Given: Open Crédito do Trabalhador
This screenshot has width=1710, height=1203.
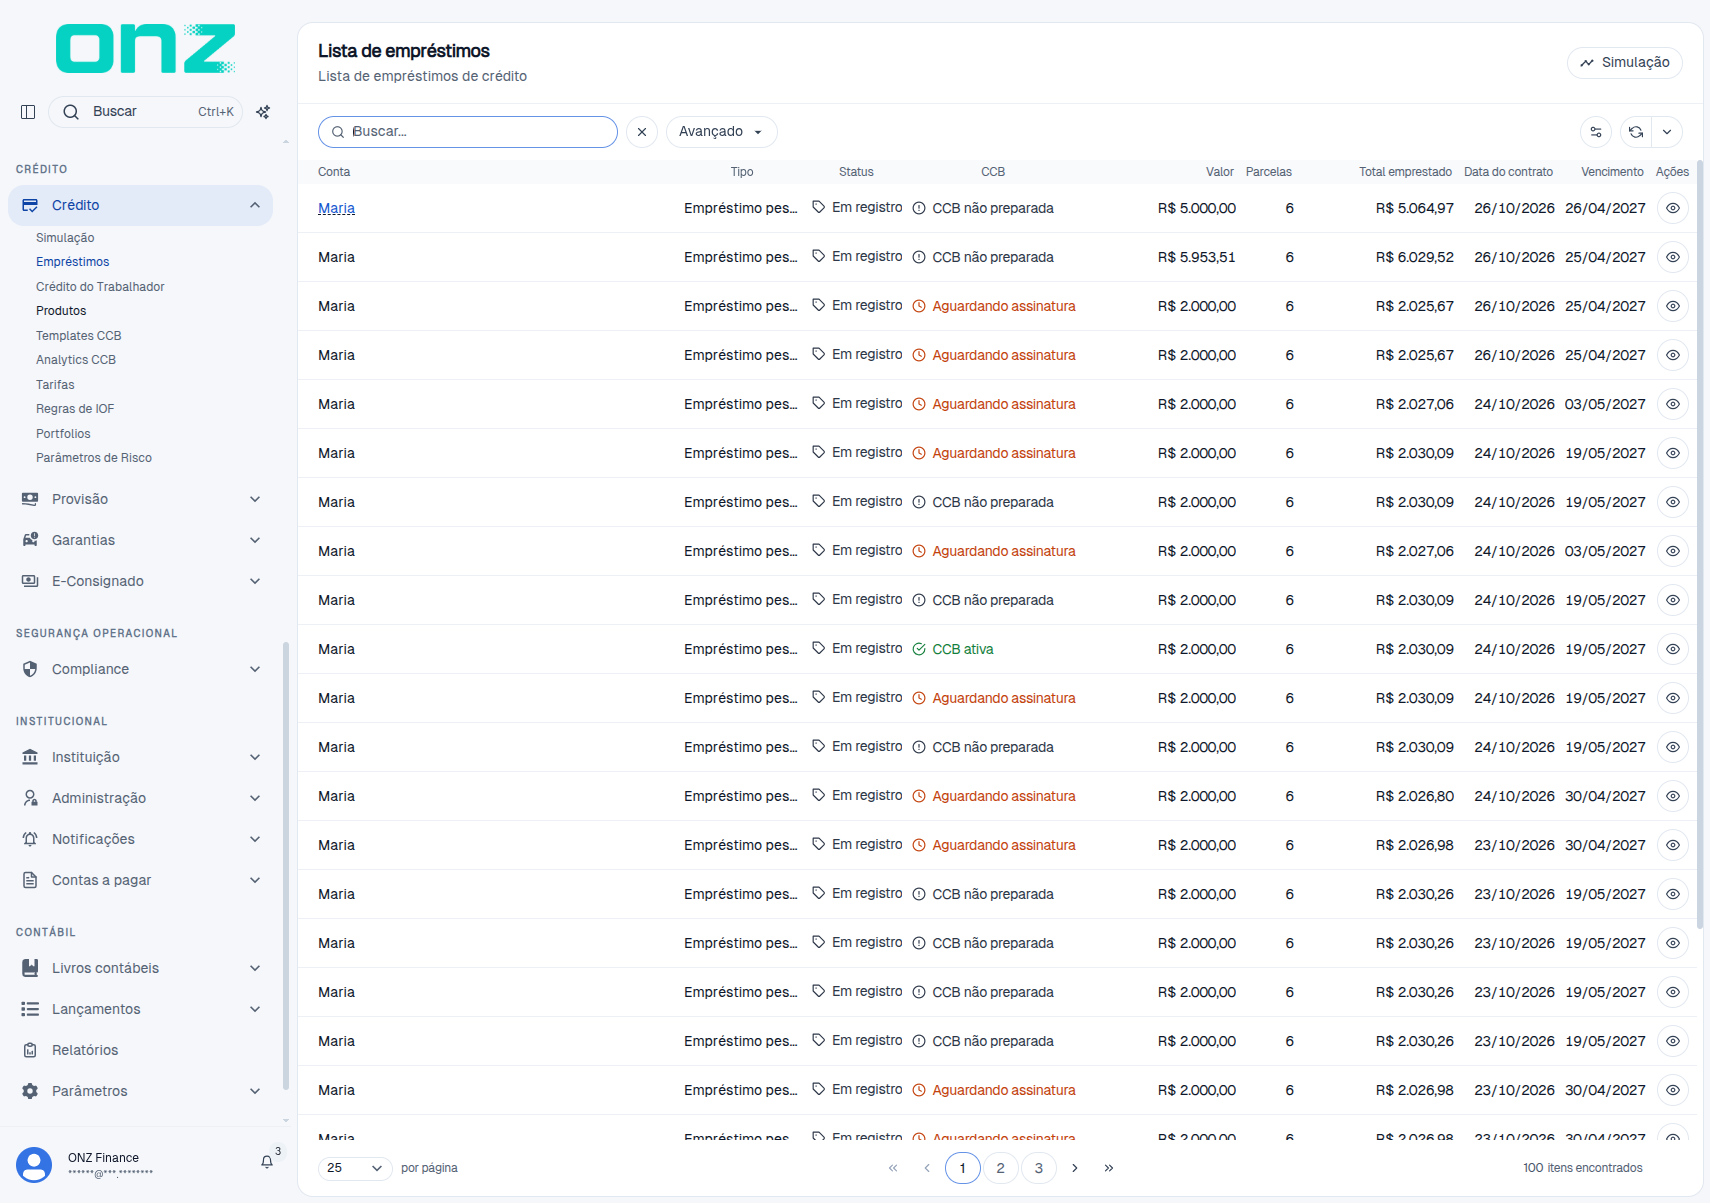Looking at the screenshot, I should [x=100, y=287].
